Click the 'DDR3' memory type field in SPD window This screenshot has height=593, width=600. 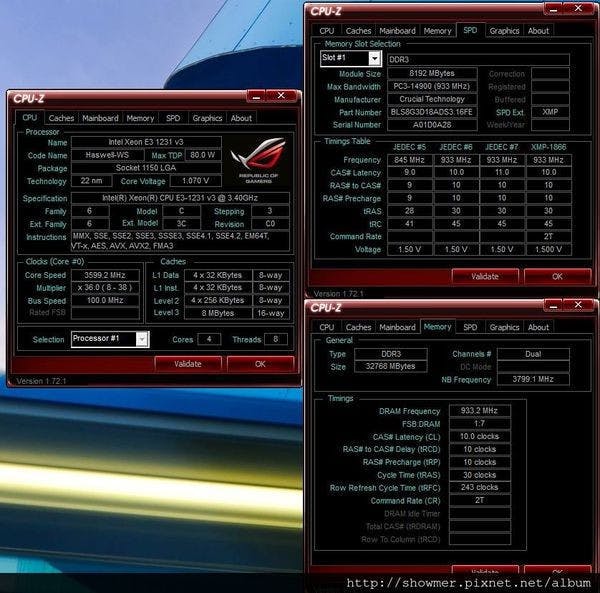pyautogui.click(x=478, y=59)
